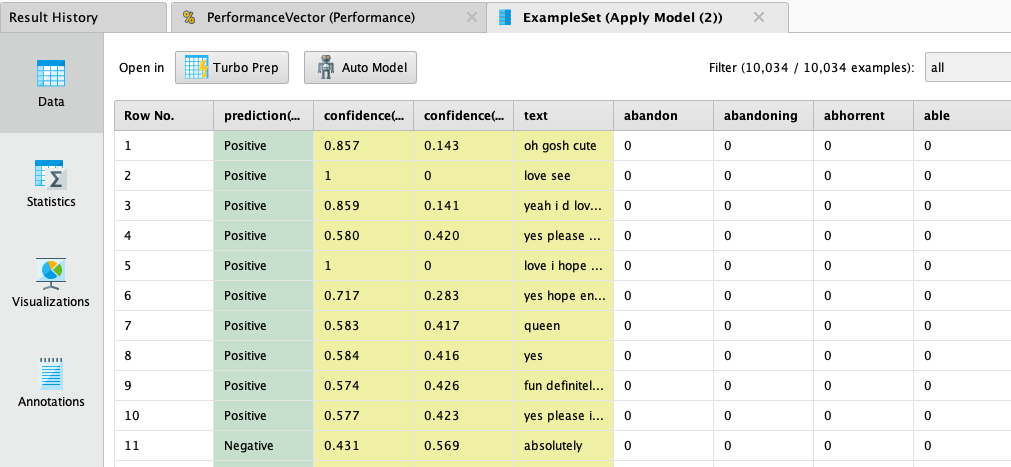Viewport: 1011px width, 467px height.
Task: Select the 'yes hope en...' text cell
Action: [564, 295]
